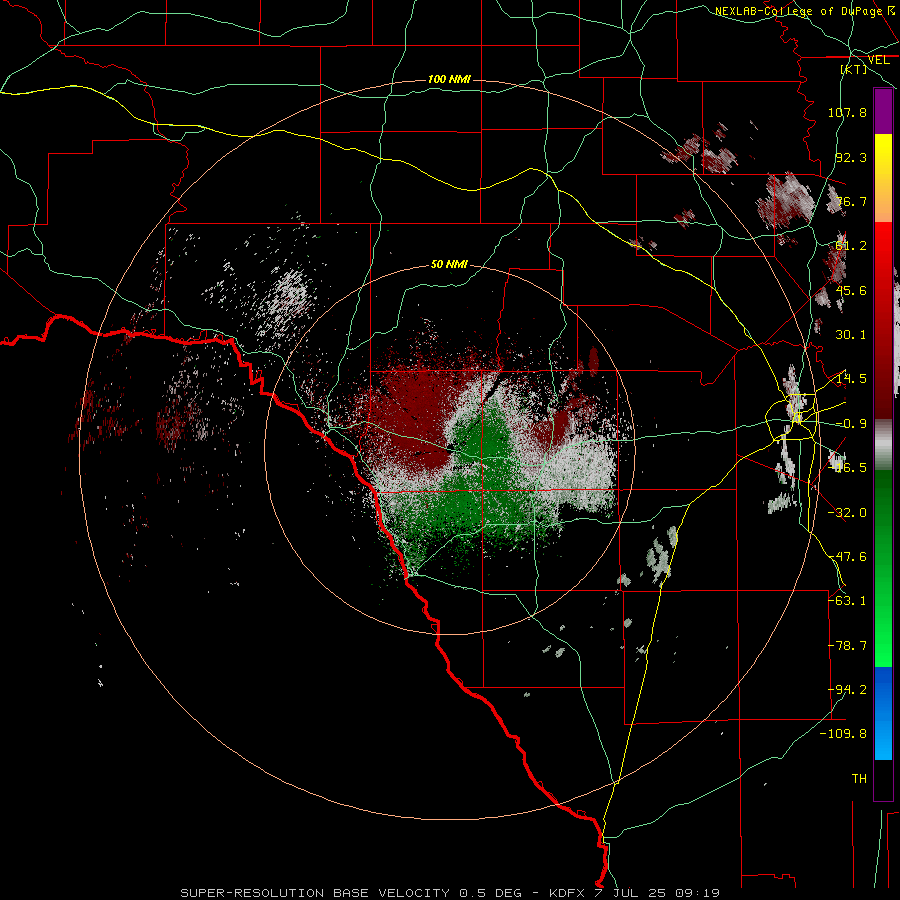Click the 76.7 velocity scale value
Screen dimensions: 900x900
click(851, 201)
